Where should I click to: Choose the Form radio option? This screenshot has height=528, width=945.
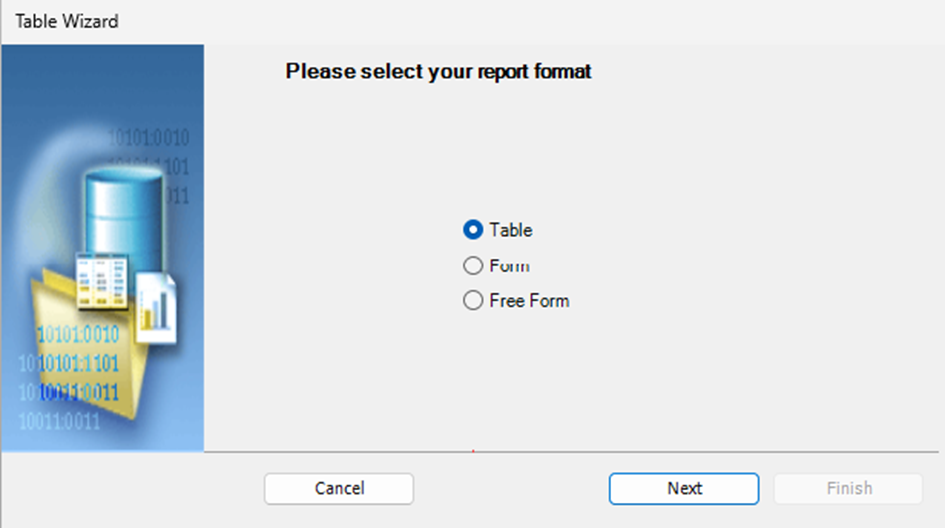click(x=473, y=265)
